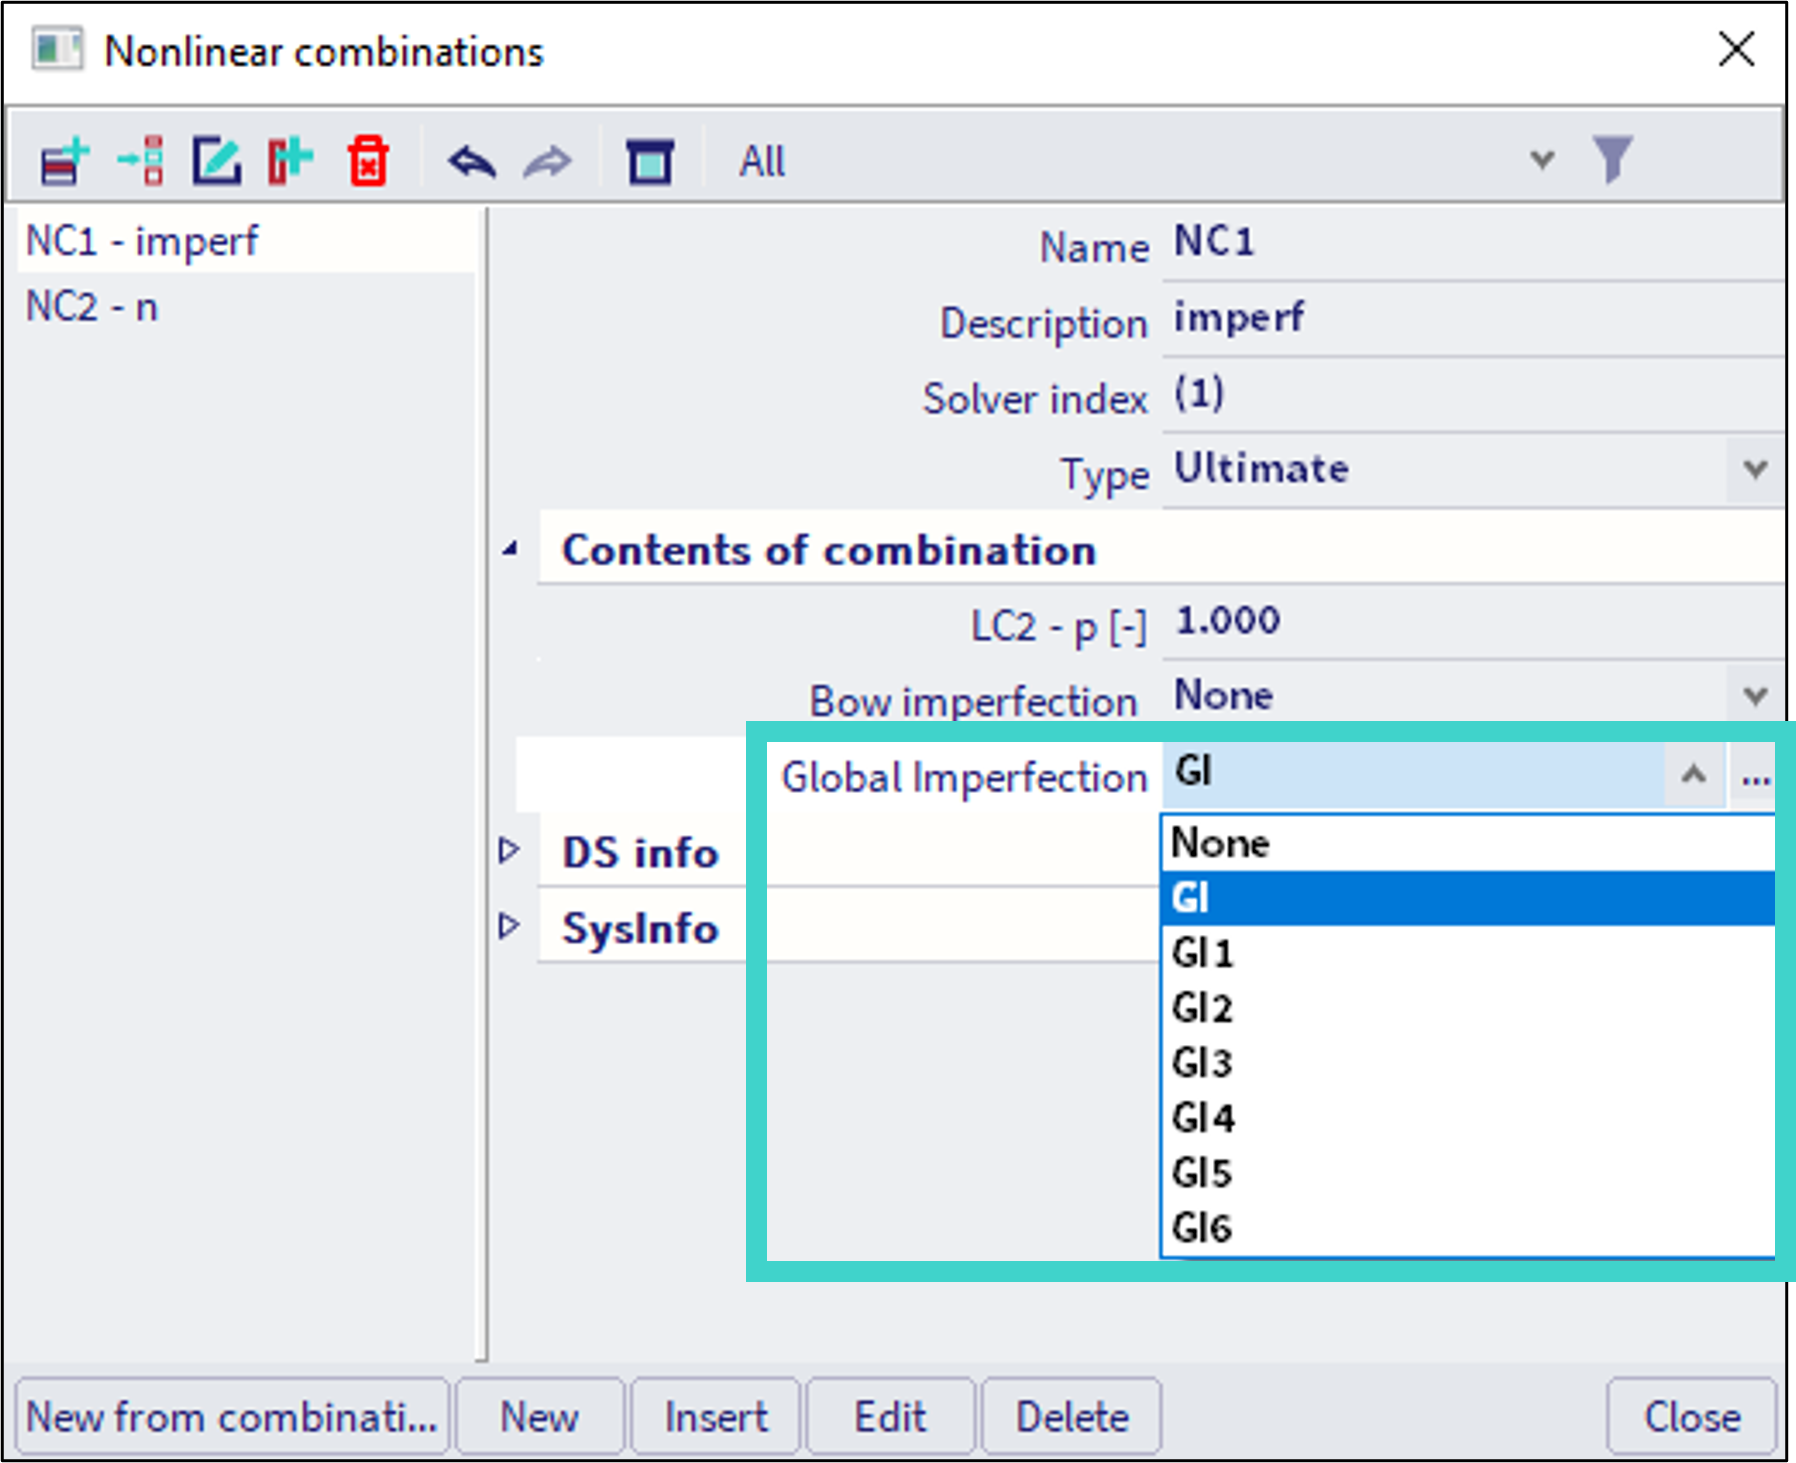This screenshot has width=1796, height=1463.
Task: Click the ellipsis button beside Global Imperfection
Action: tap(1756, 776)
